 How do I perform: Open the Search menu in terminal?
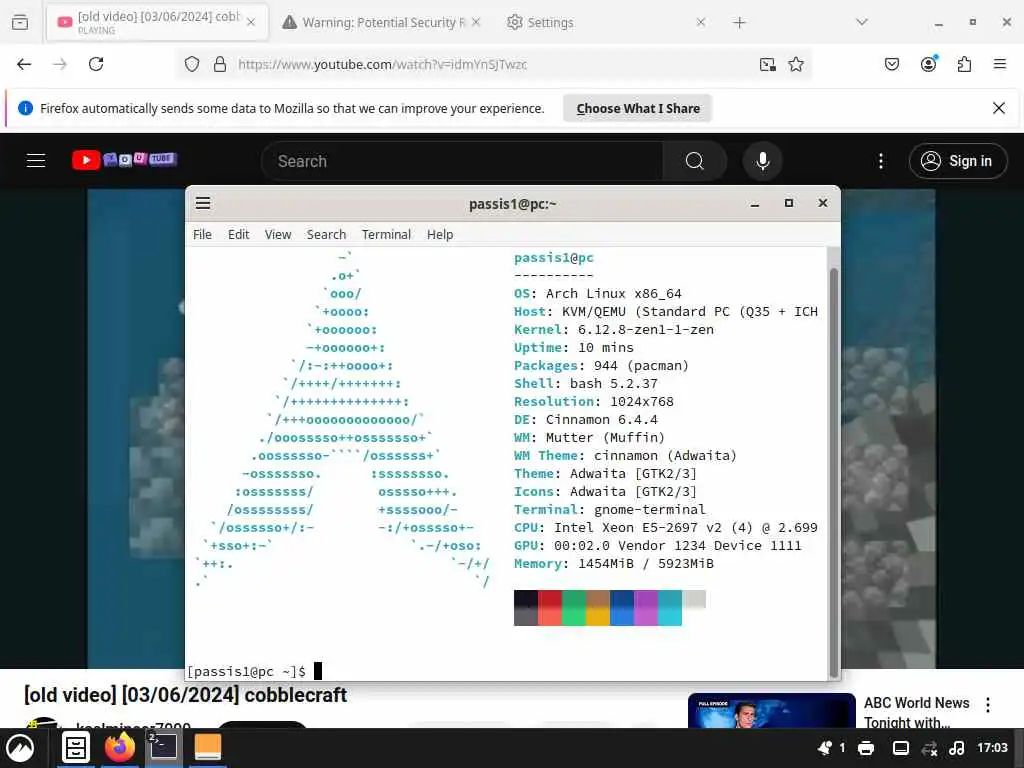click(x=327, y=234)
